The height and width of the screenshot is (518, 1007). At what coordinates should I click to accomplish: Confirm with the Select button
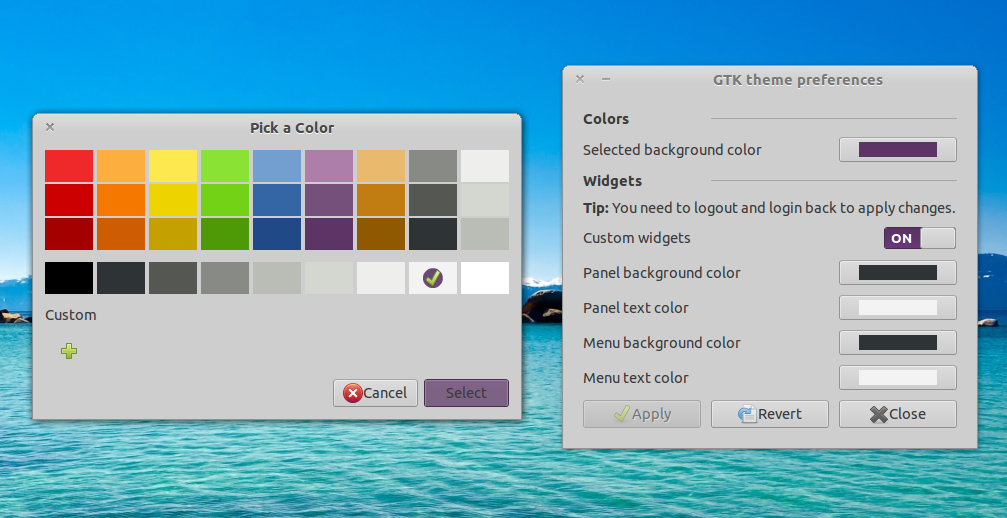(x=466, y=393)
